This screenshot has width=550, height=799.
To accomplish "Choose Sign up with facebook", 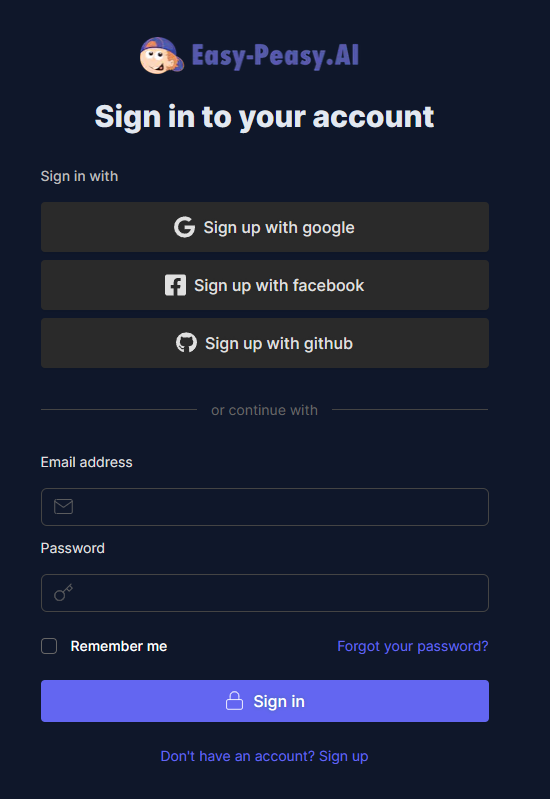I will [265, 285].
